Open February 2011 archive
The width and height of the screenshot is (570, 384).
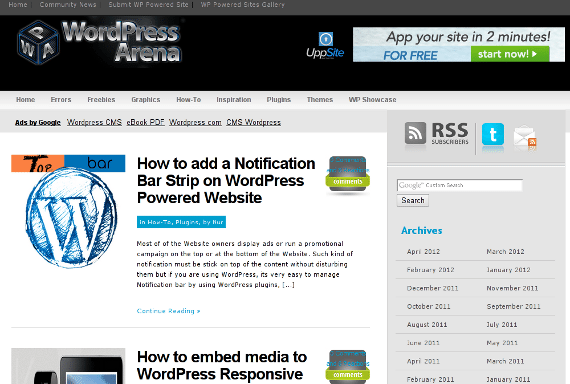430,380
